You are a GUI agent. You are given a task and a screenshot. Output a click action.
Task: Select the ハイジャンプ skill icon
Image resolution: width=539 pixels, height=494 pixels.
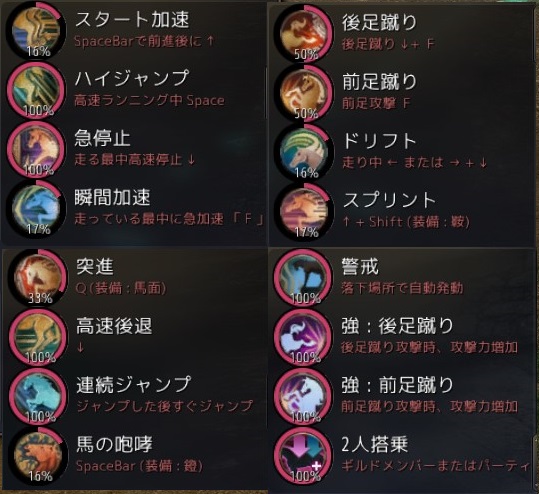tap(36, 90)
